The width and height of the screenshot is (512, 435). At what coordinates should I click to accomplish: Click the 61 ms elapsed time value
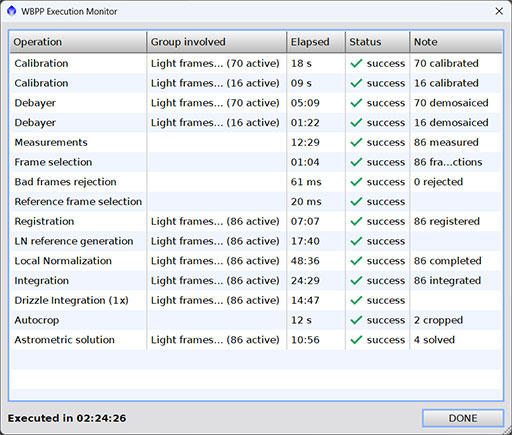point(306,182)
